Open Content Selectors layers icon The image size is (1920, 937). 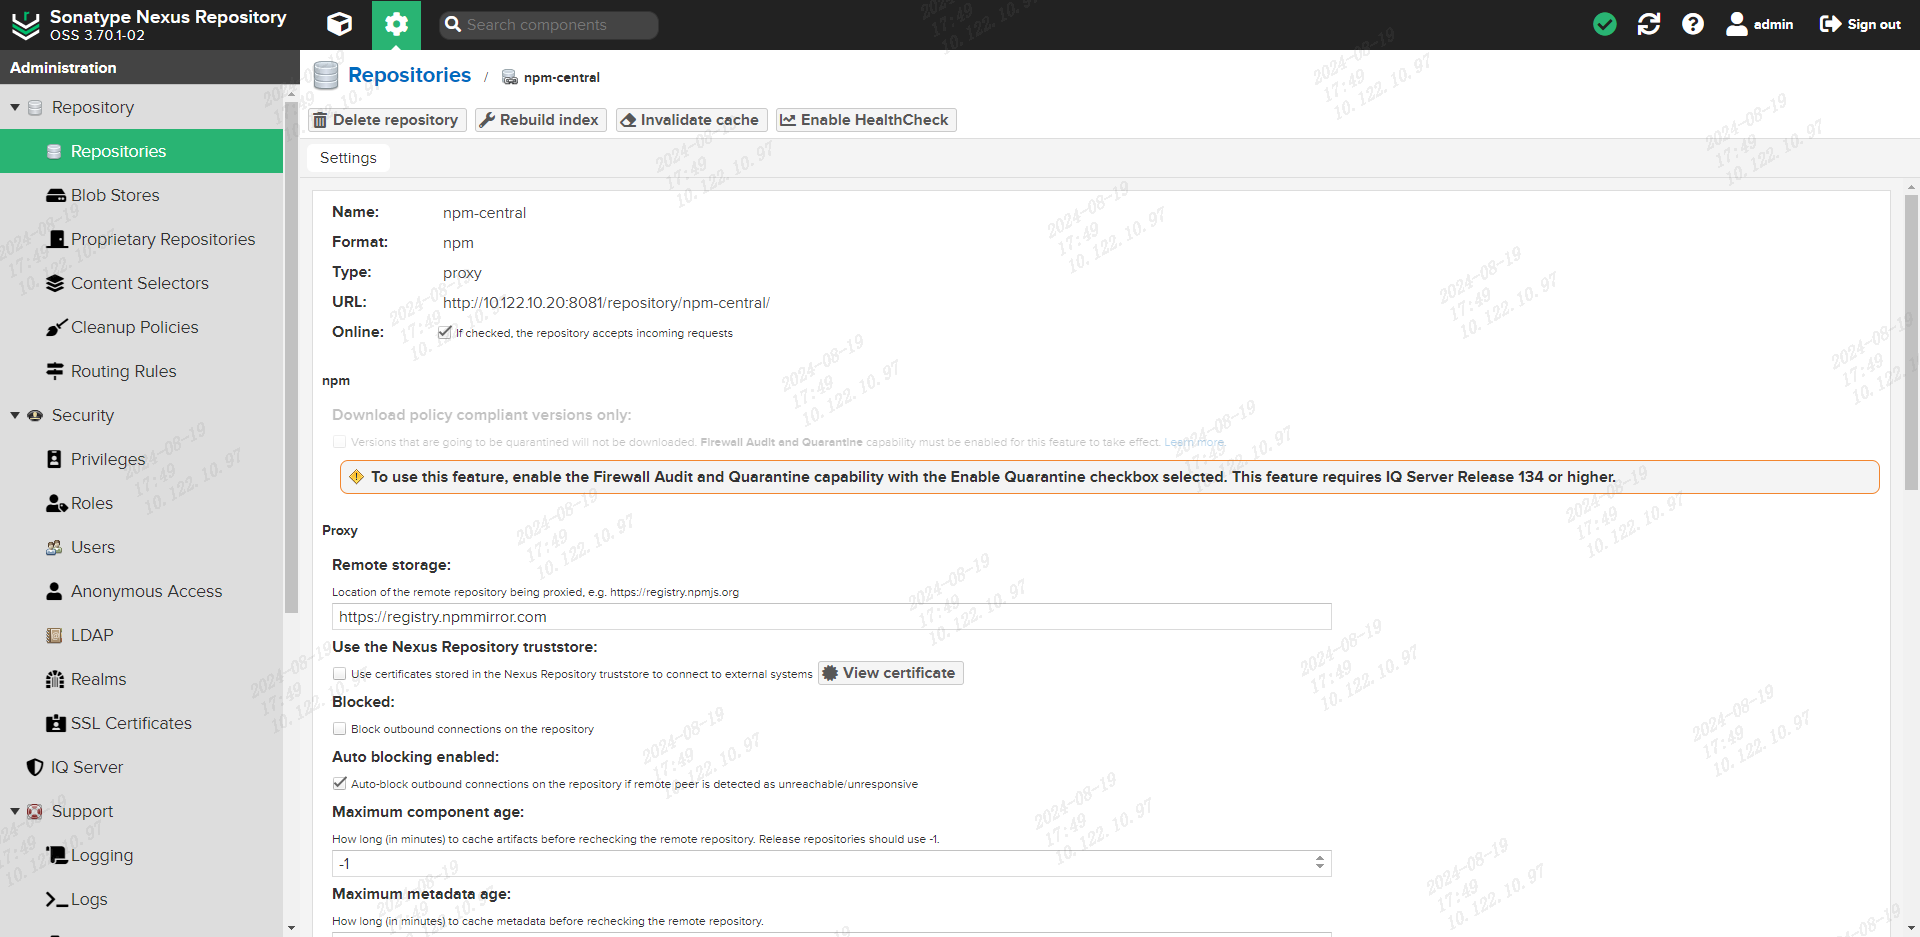point(55,283)
